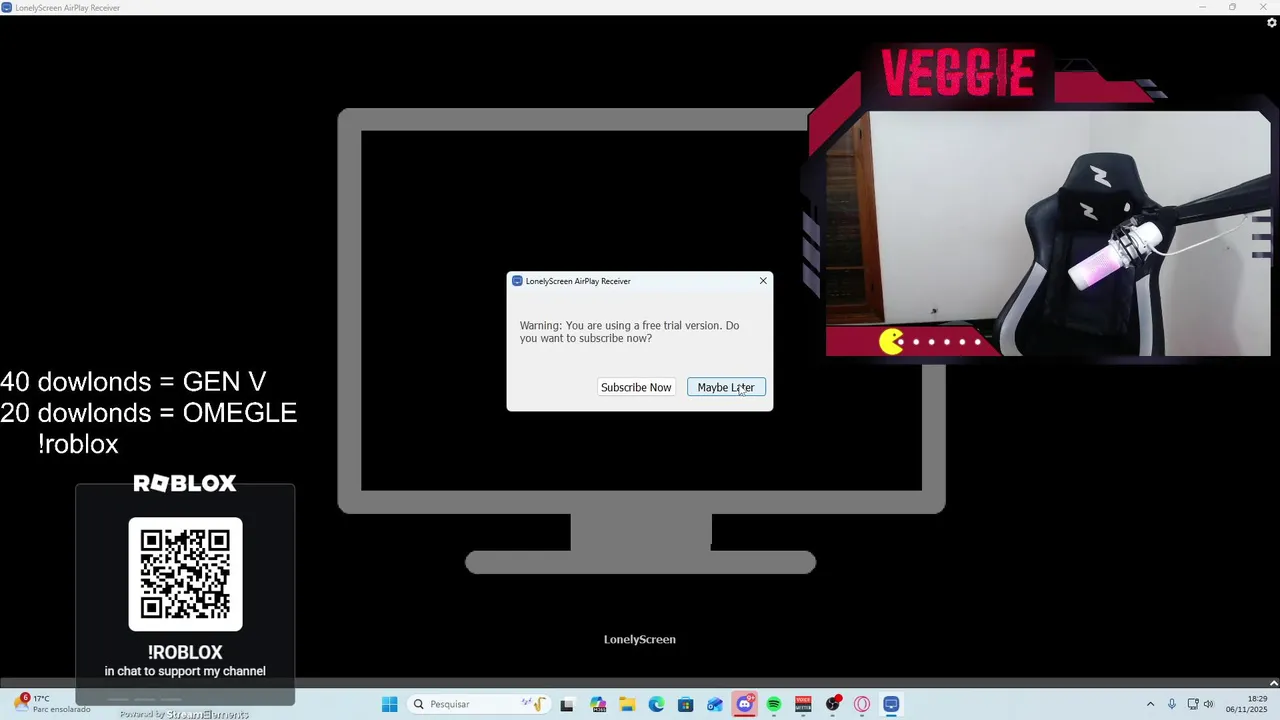Maximize the LonelyScreen AirPlay Receiver window
The image size is (1280, 720).
click(x=1232, y=7)
